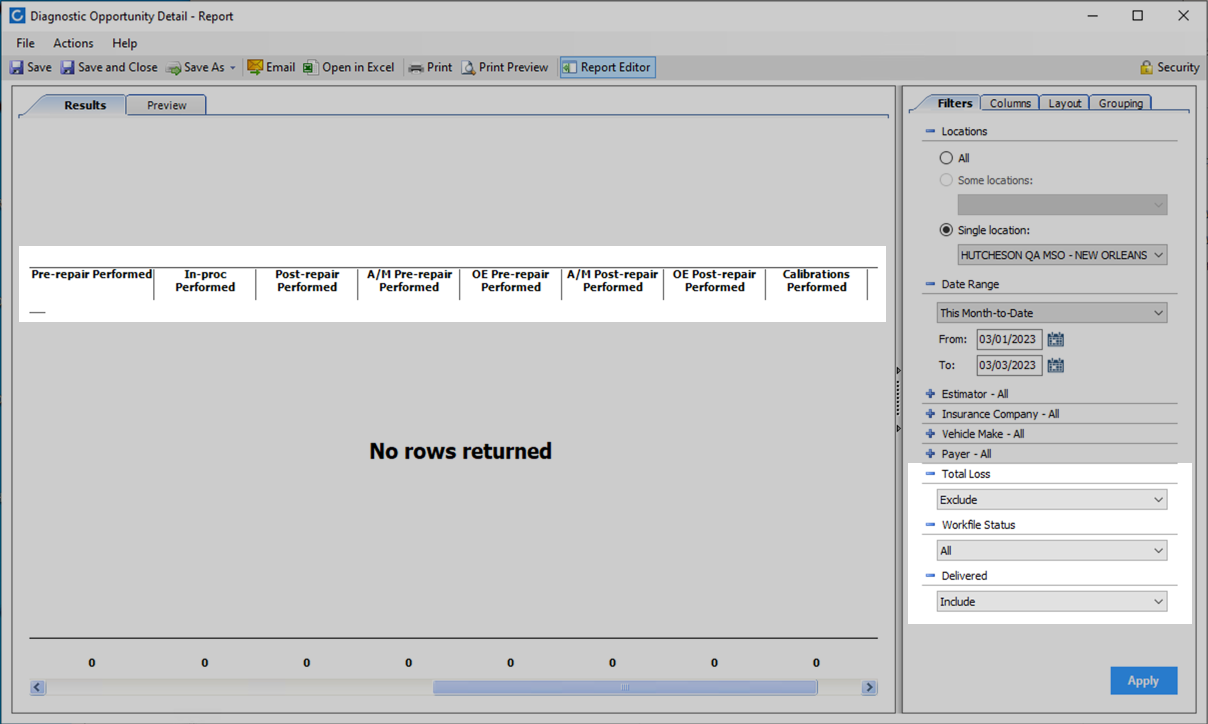Click the Pre-repair Performed column header
Viewport: 1208px width, 724px height.
(x=92, y=274)
